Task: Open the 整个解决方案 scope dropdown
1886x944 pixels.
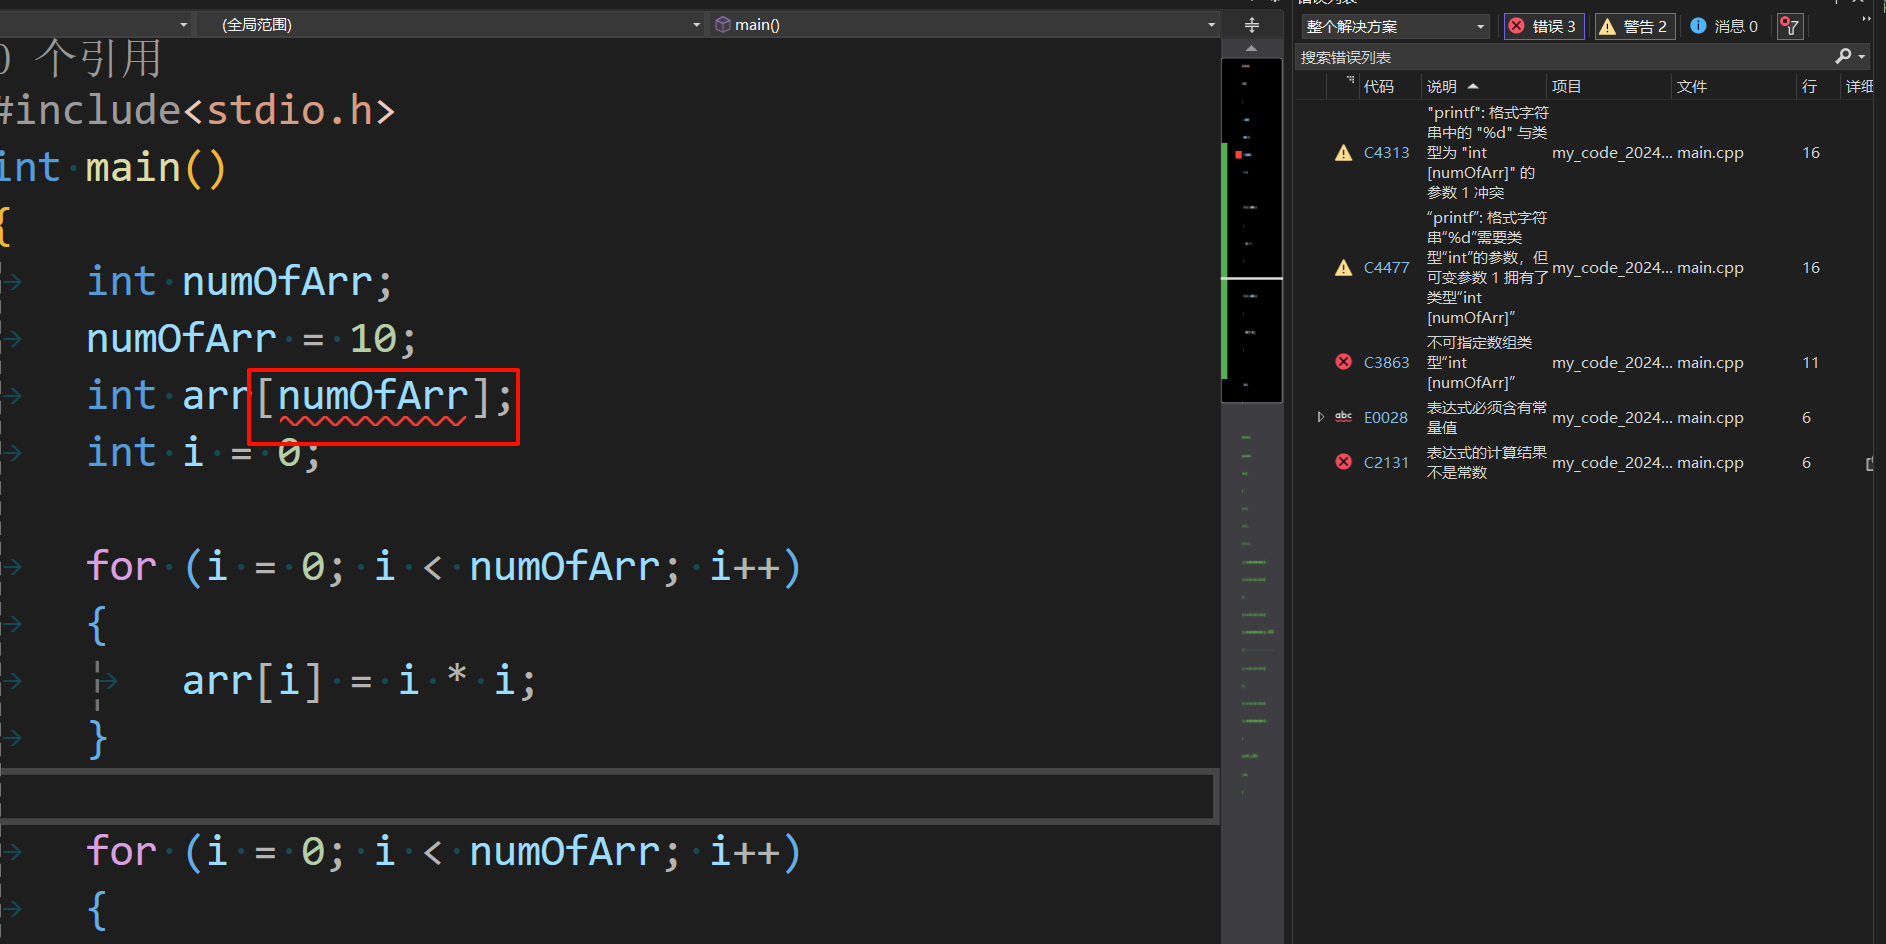Action: [1395, 26]
